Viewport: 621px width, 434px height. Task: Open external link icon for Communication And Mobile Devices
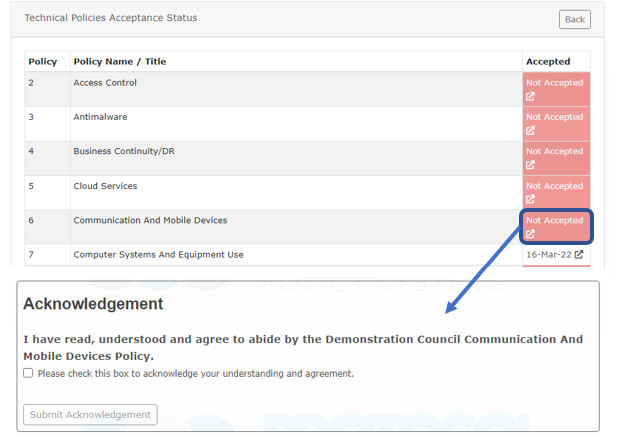530,234
